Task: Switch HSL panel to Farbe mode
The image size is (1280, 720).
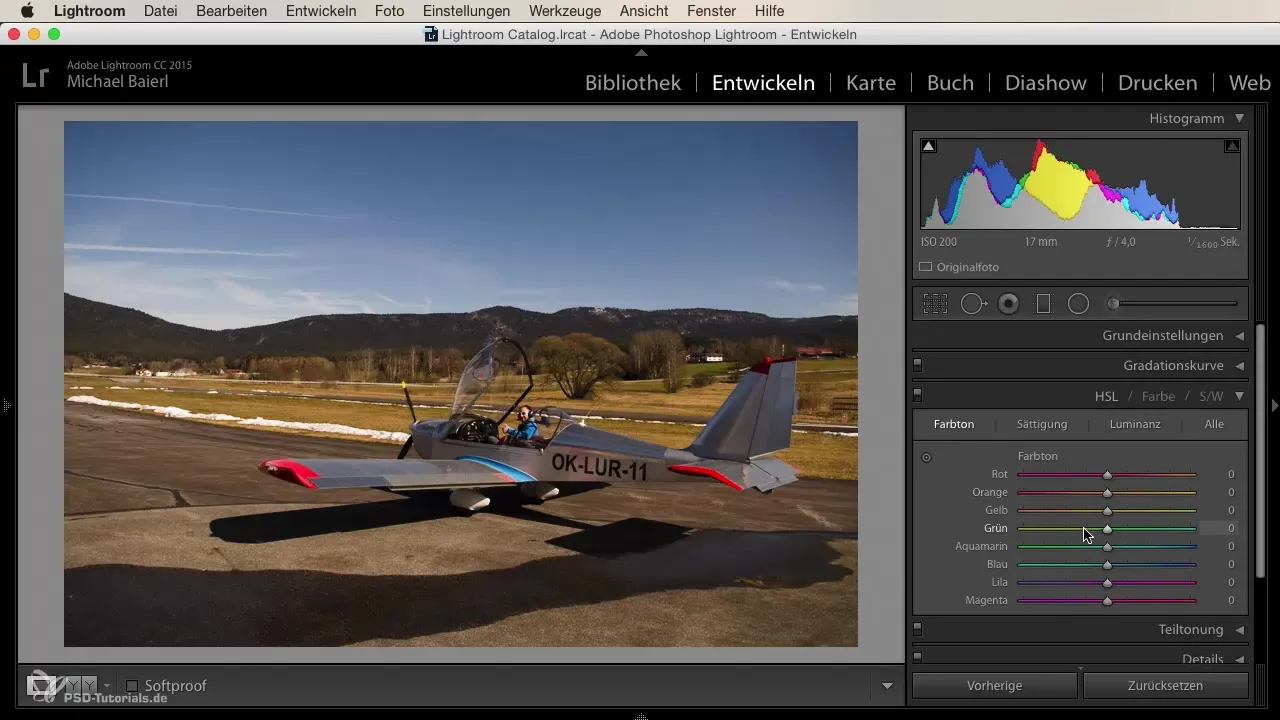Action: click(1159, 396)
